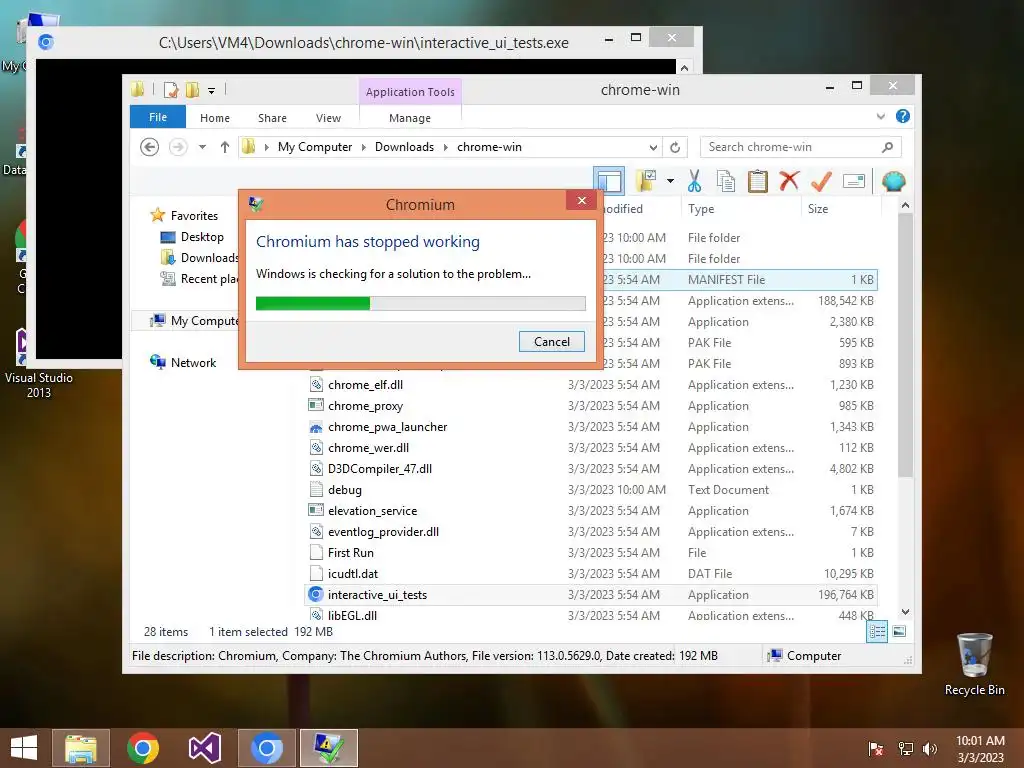This screenshot has width=1024, height=768.
Task: Click the folder options toolbar icon
Action: click(647, 181)
